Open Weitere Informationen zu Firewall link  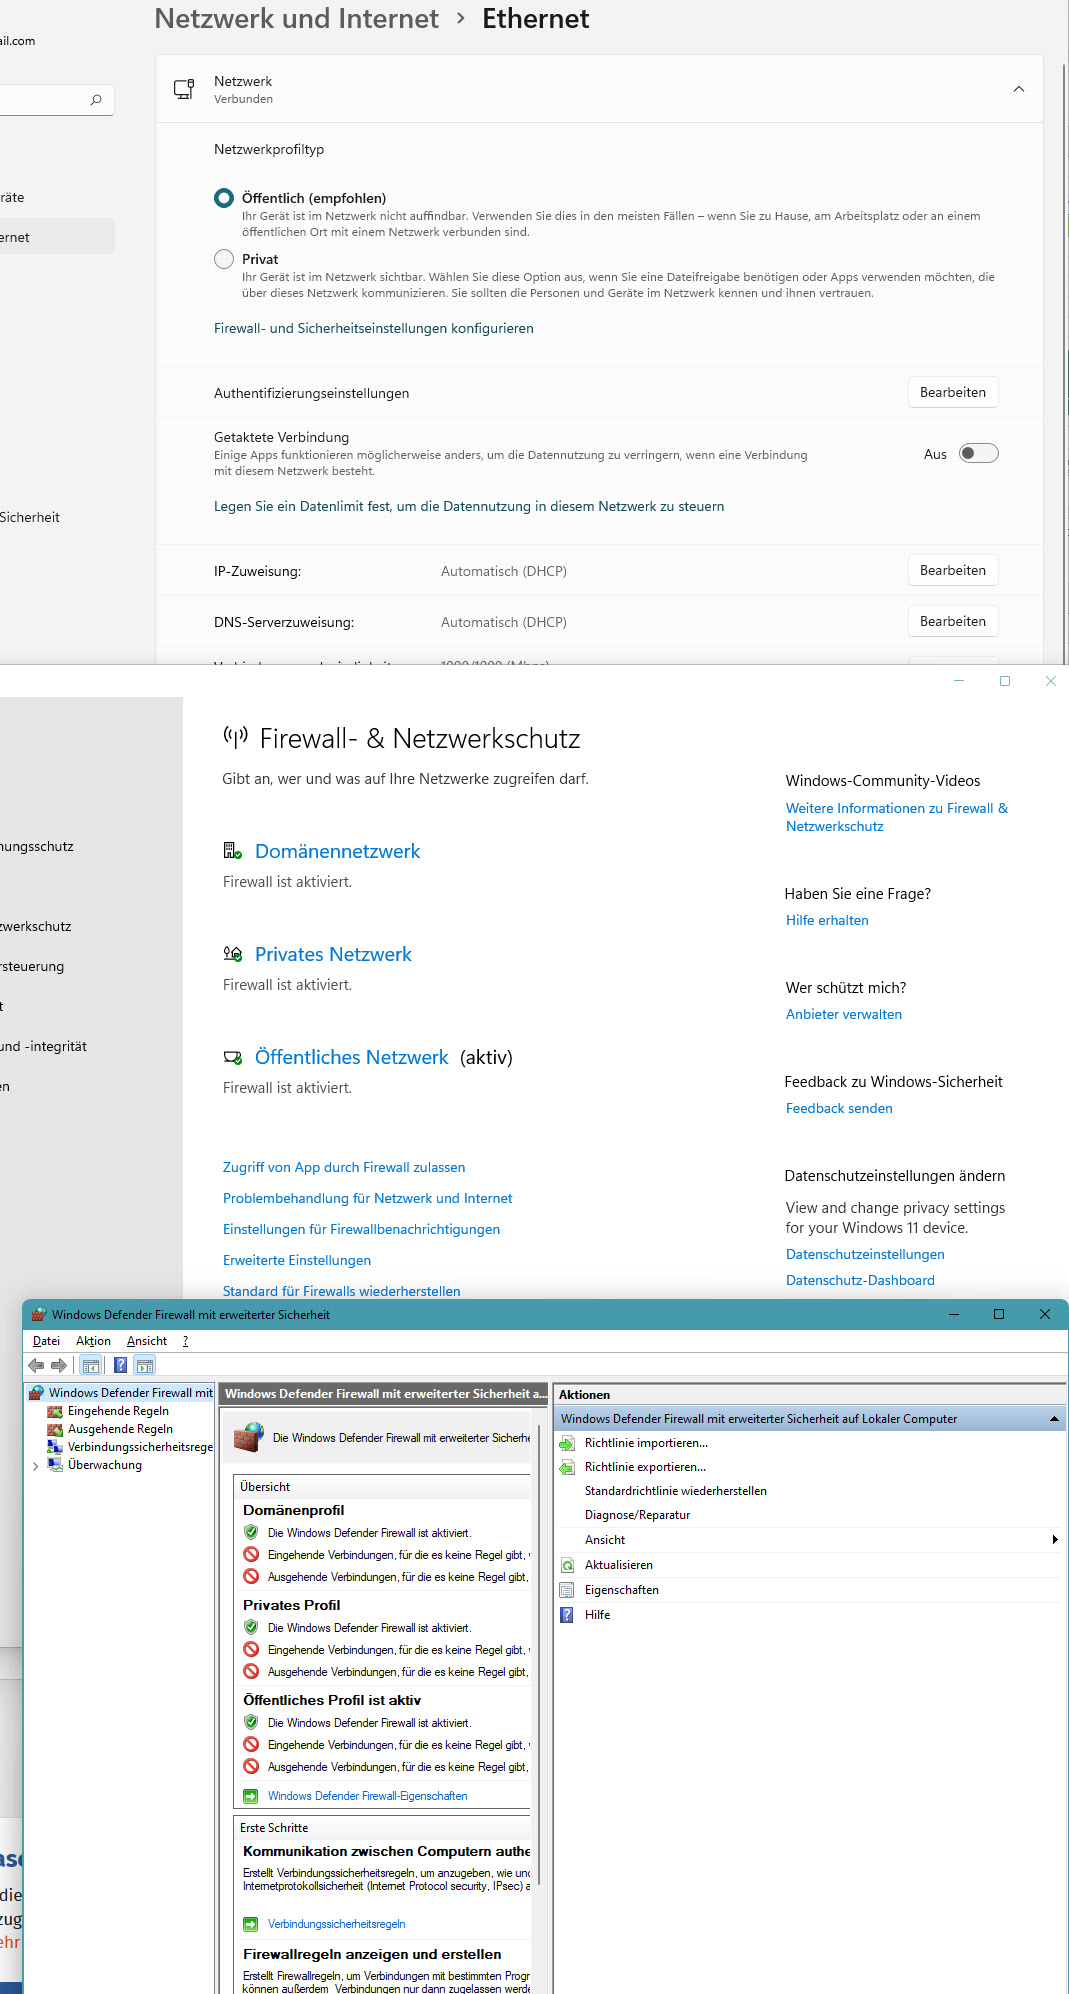(897, 817)
